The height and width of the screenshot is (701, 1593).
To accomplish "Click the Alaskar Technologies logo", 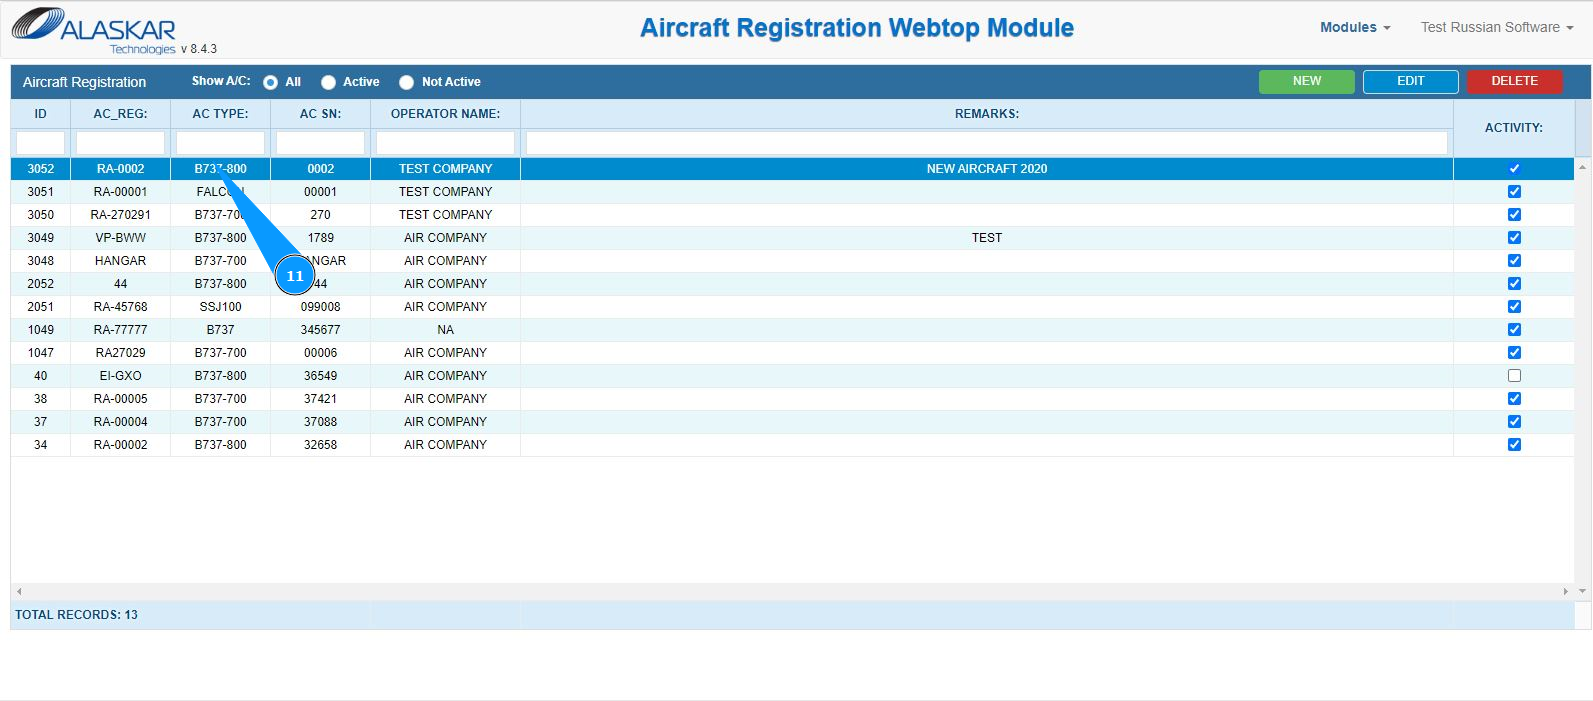I will point(95,30).
